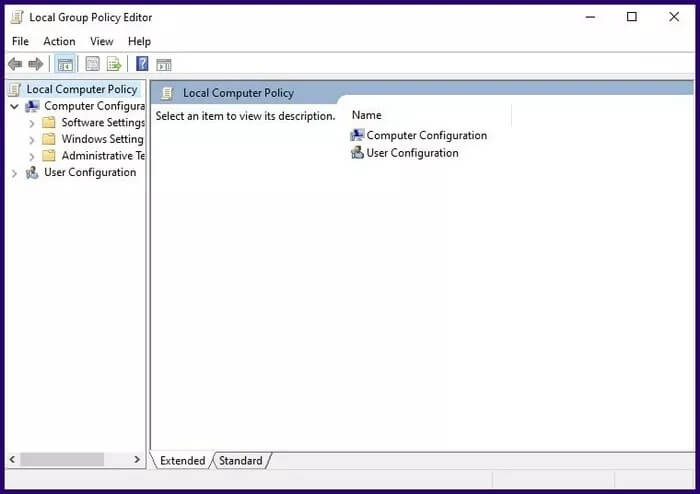
Task: Toggle Show/Hide Action Pane toolbar icon
Action: point(164,65)
